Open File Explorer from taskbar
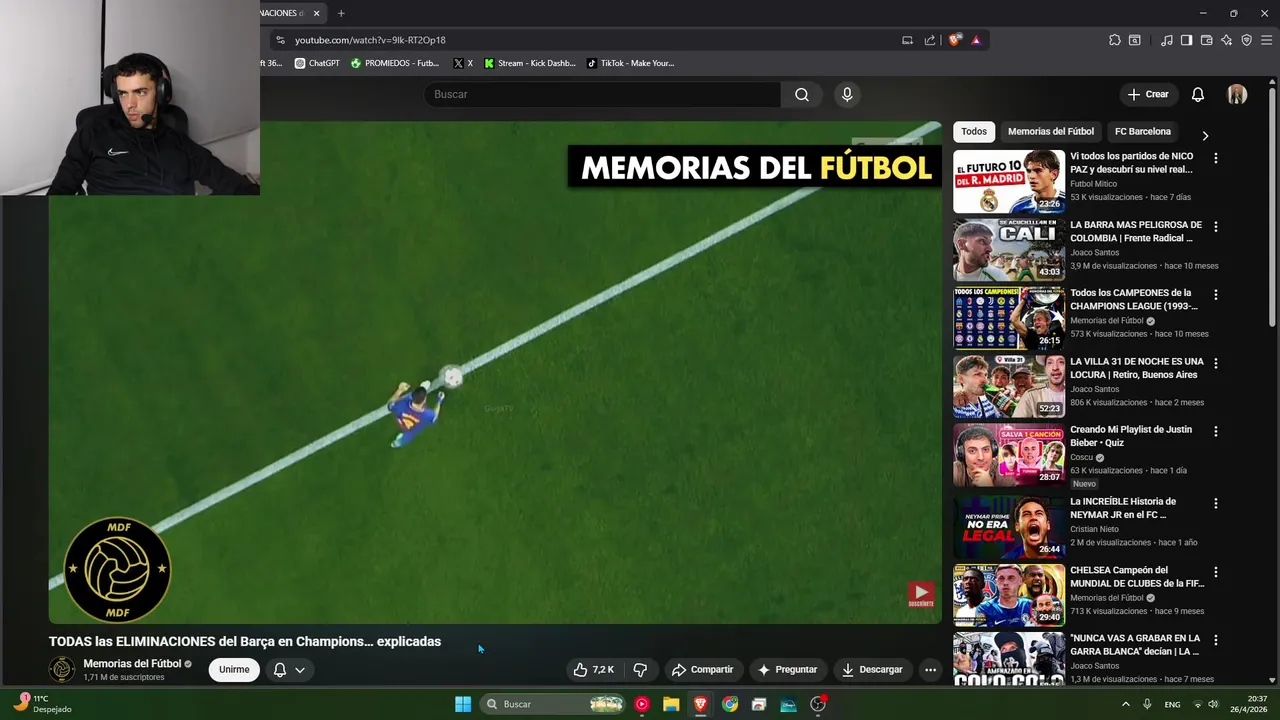Viewport: 1280px width, 720px height. 671,704
